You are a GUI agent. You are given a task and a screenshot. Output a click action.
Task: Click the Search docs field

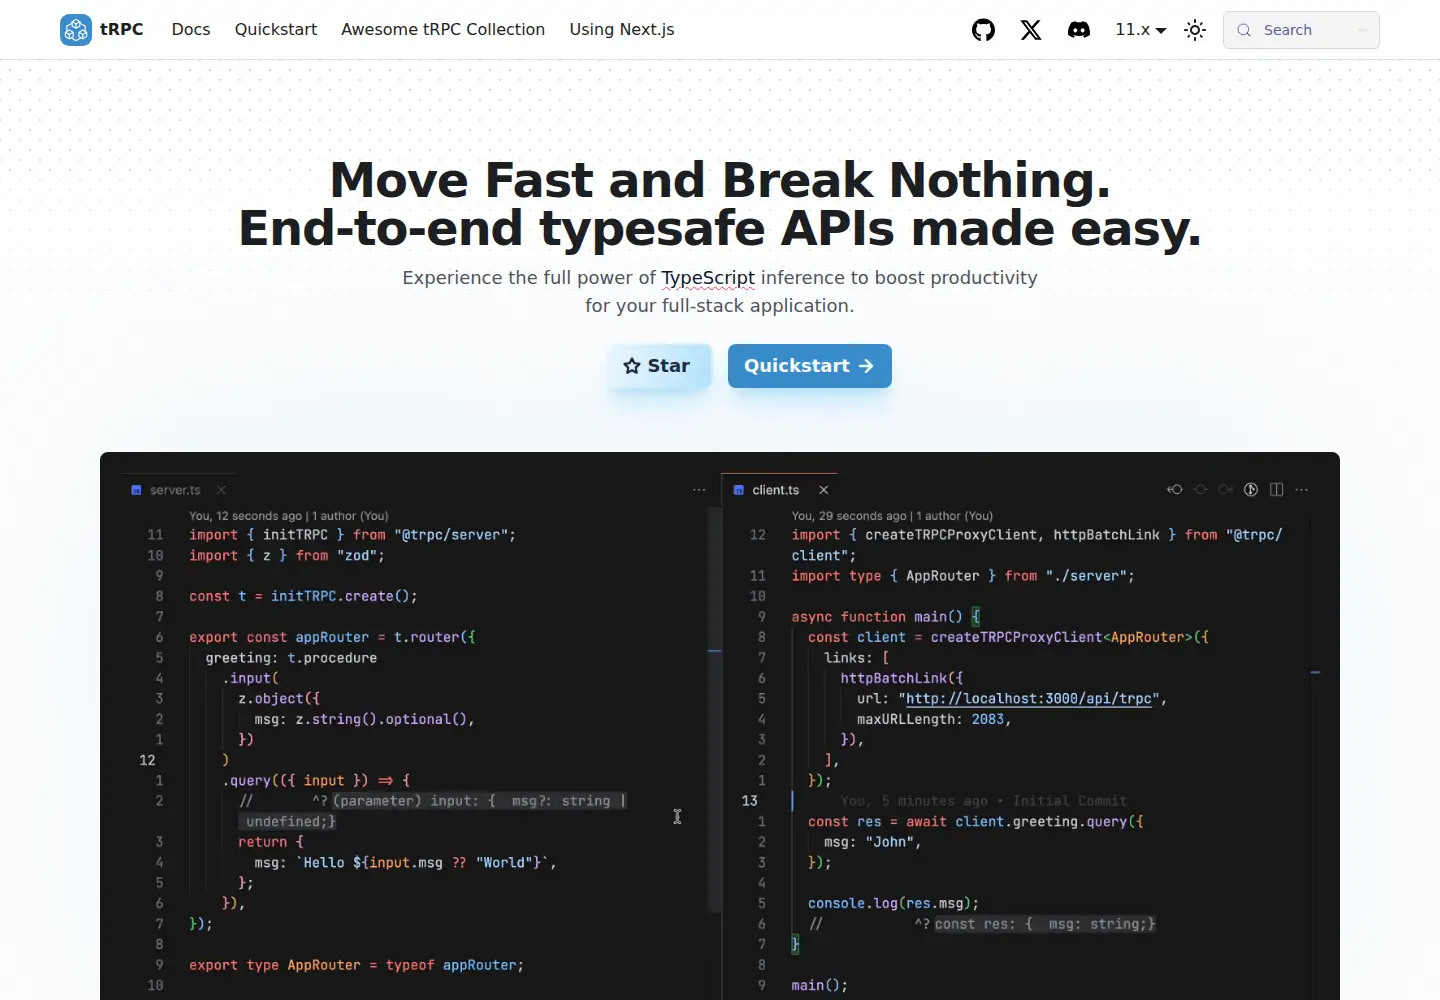pos(1301,30)
